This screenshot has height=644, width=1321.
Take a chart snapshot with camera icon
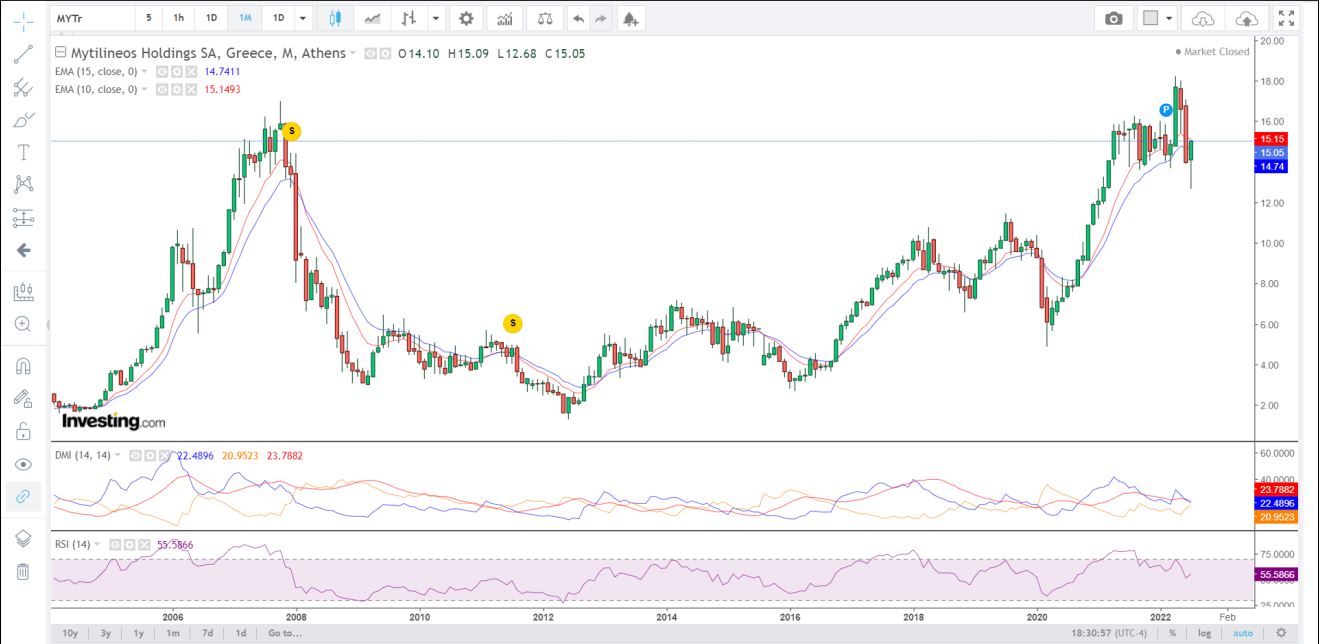[1113, 18]
